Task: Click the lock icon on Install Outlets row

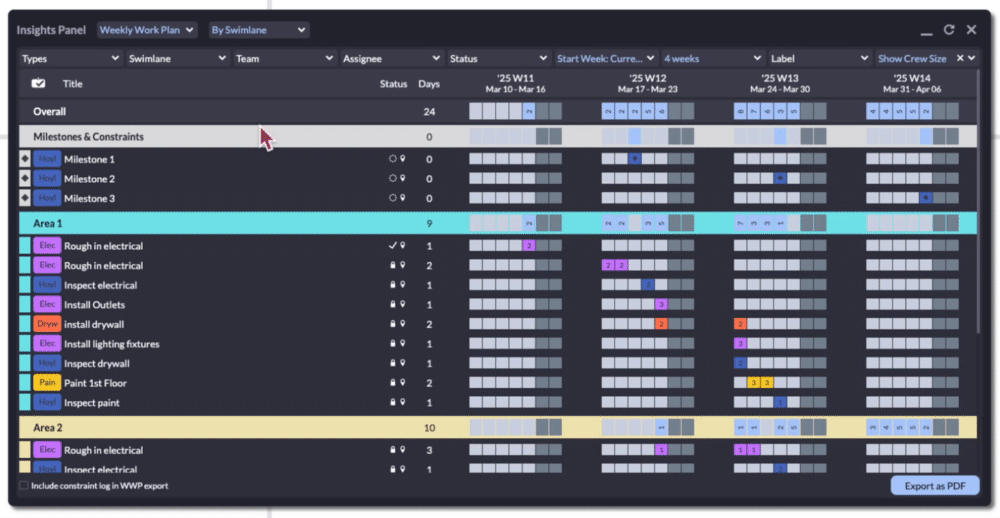Action: pyautogui.click(x=393, y=304)
